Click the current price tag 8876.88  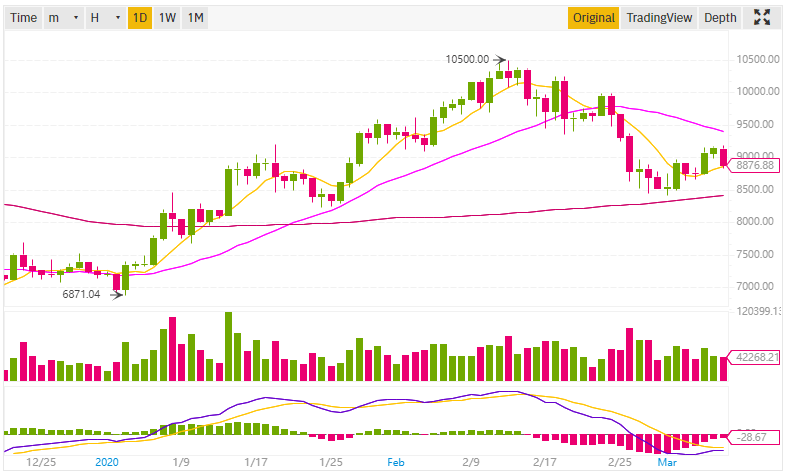pos(755,165)
